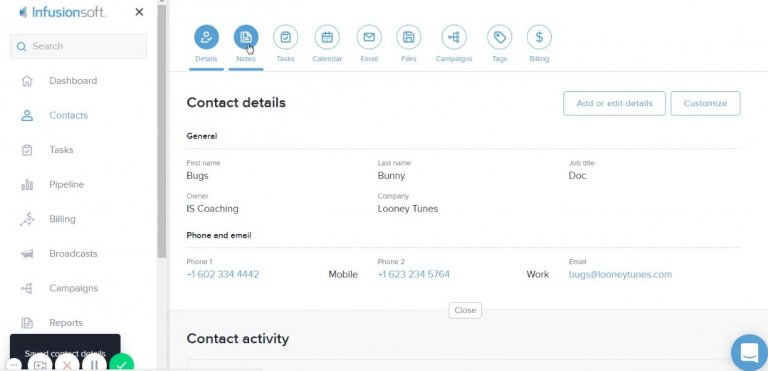
Task: Open the Files save-disk icon
Action: pos(408,37)
